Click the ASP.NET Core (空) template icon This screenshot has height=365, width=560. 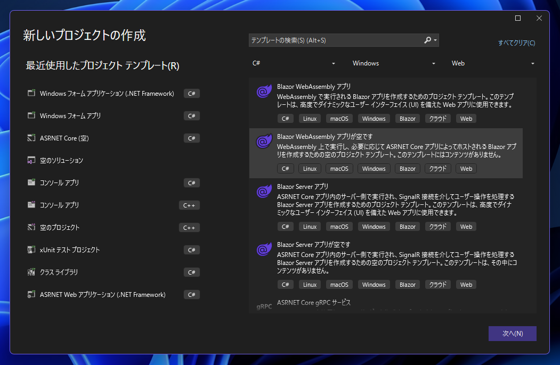[x=31, y=138]
